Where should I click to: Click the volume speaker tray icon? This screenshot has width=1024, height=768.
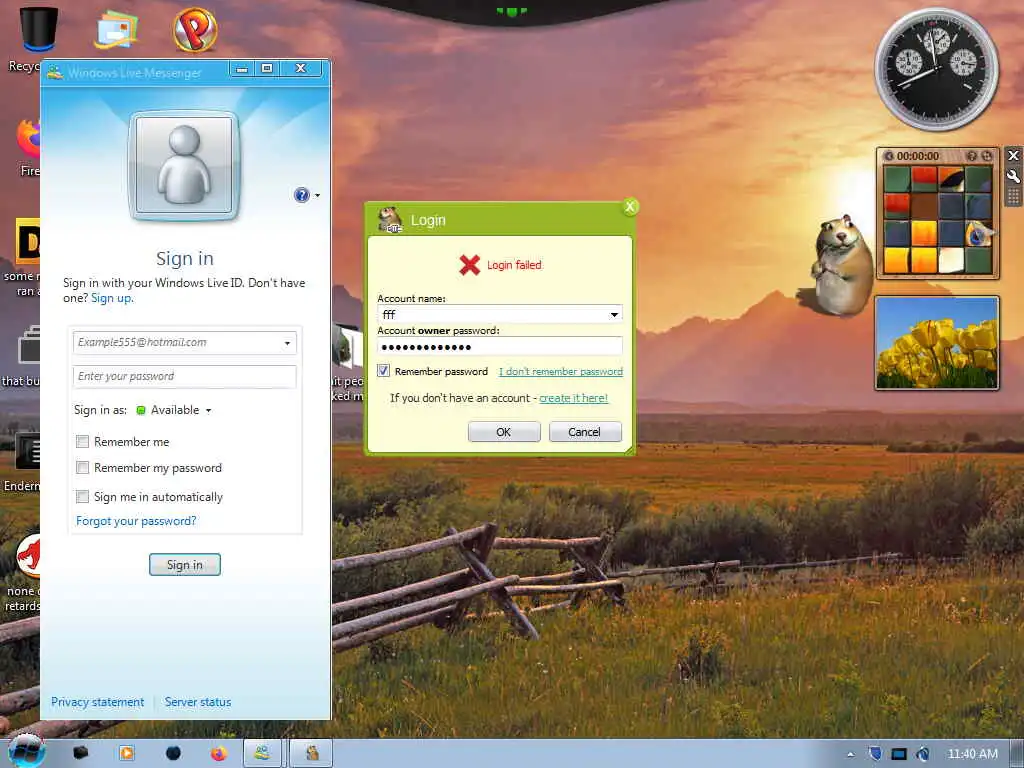(x=922, y=754)
